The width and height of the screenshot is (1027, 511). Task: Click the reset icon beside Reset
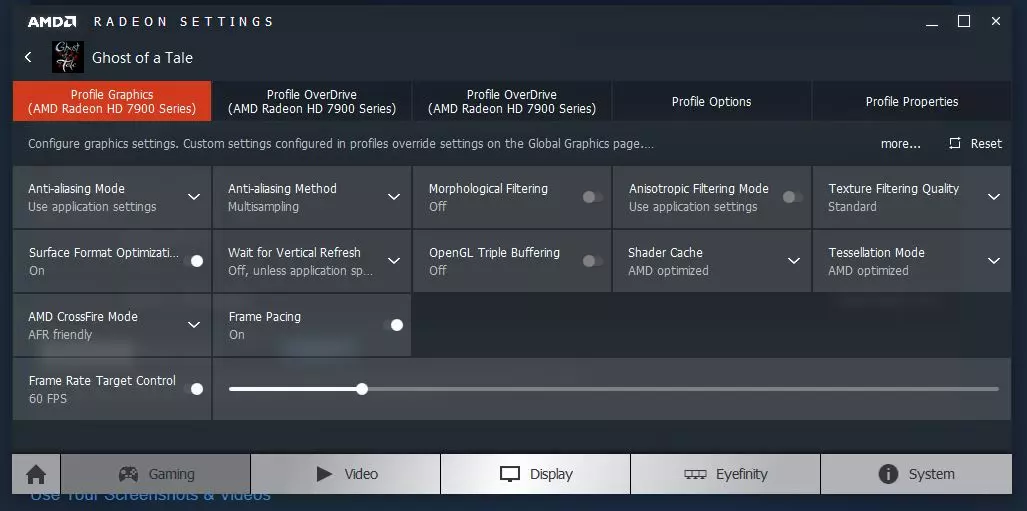point(955,143)
